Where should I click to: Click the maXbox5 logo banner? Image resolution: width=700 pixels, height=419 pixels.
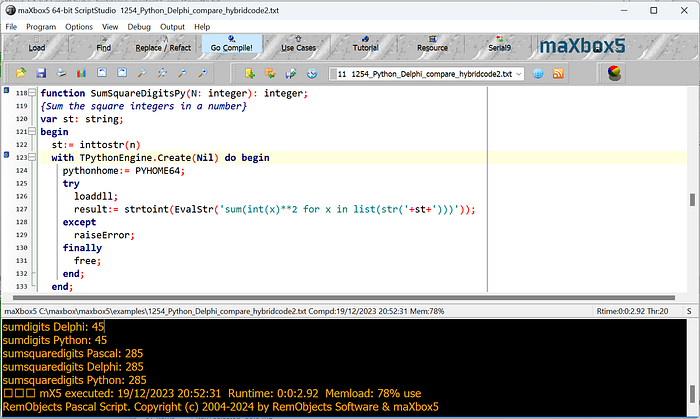click(583, 46)
